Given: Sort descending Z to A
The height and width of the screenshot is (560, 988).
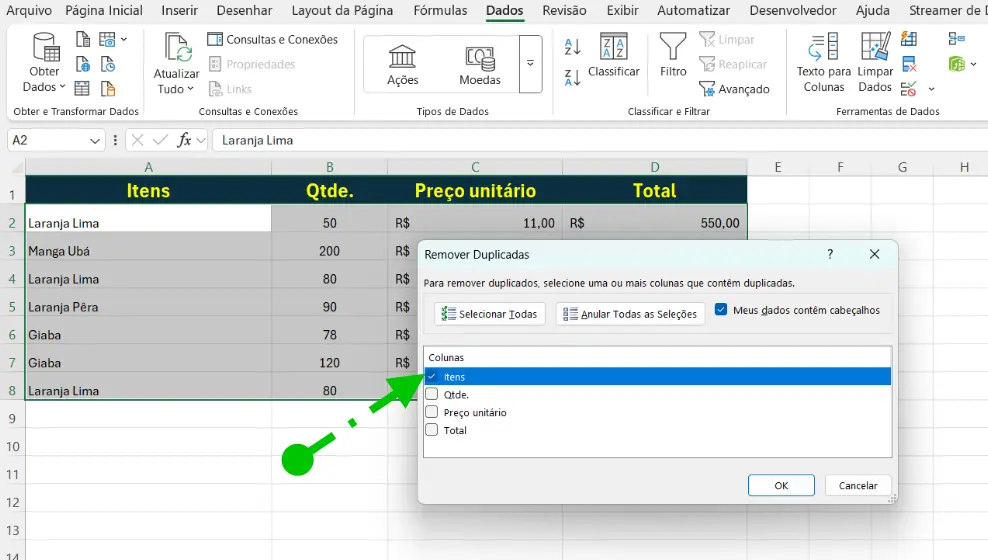Looking at the screenshot, I should (x=572, y=77).
